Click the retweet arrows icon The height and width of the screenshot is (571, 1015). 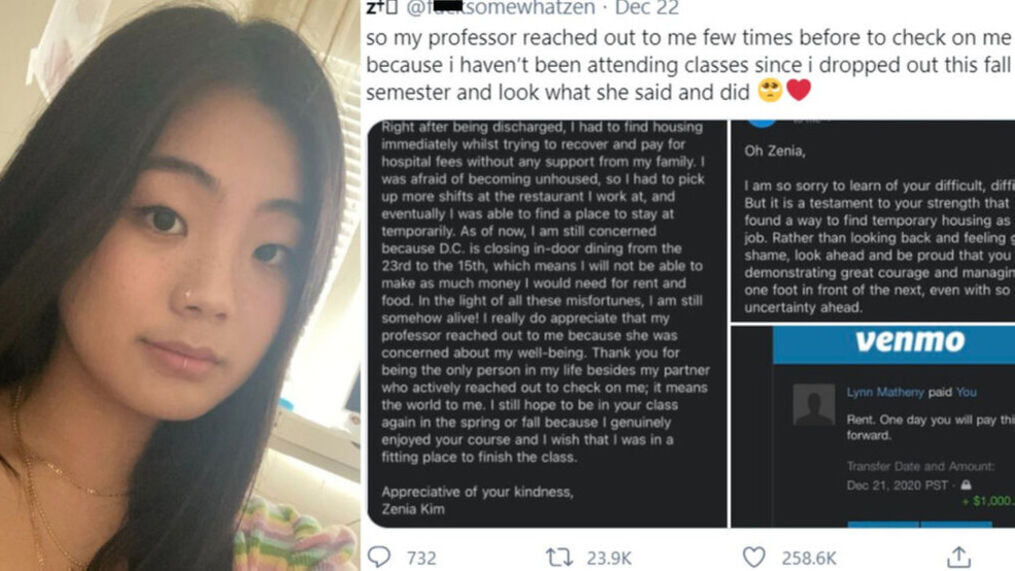click(559, 557)
